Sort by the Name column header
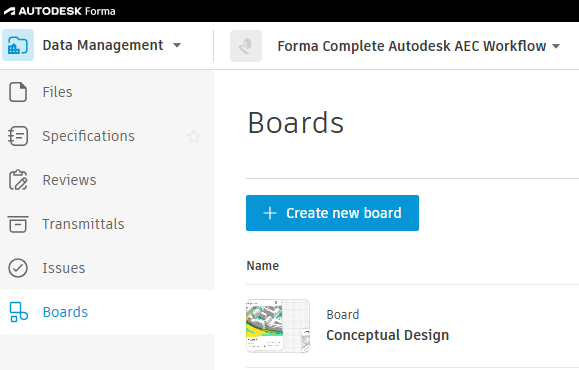The width and height of the screenshot is (579, 370). click(x=263, y=265)
